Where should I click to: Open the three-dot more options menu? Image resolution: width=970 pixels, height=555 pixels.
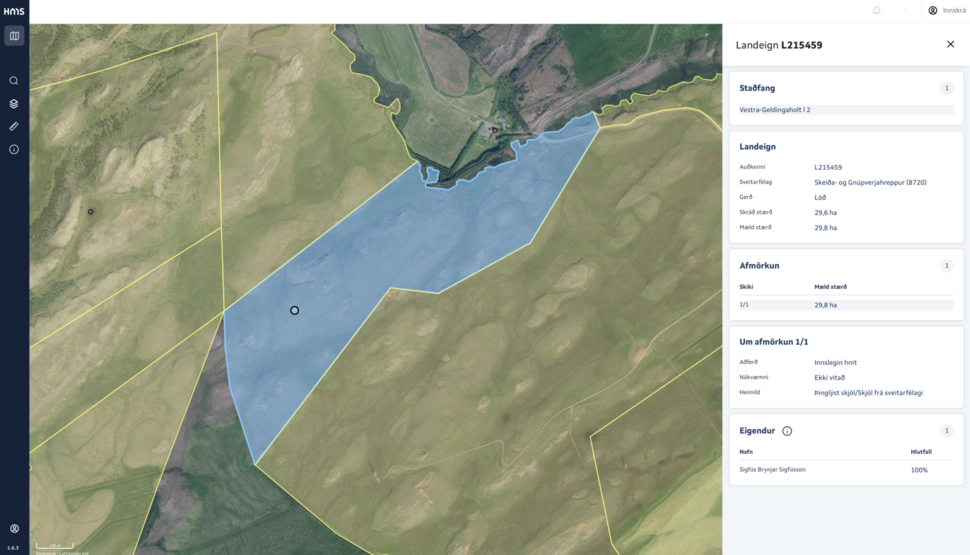pos(906,11)
